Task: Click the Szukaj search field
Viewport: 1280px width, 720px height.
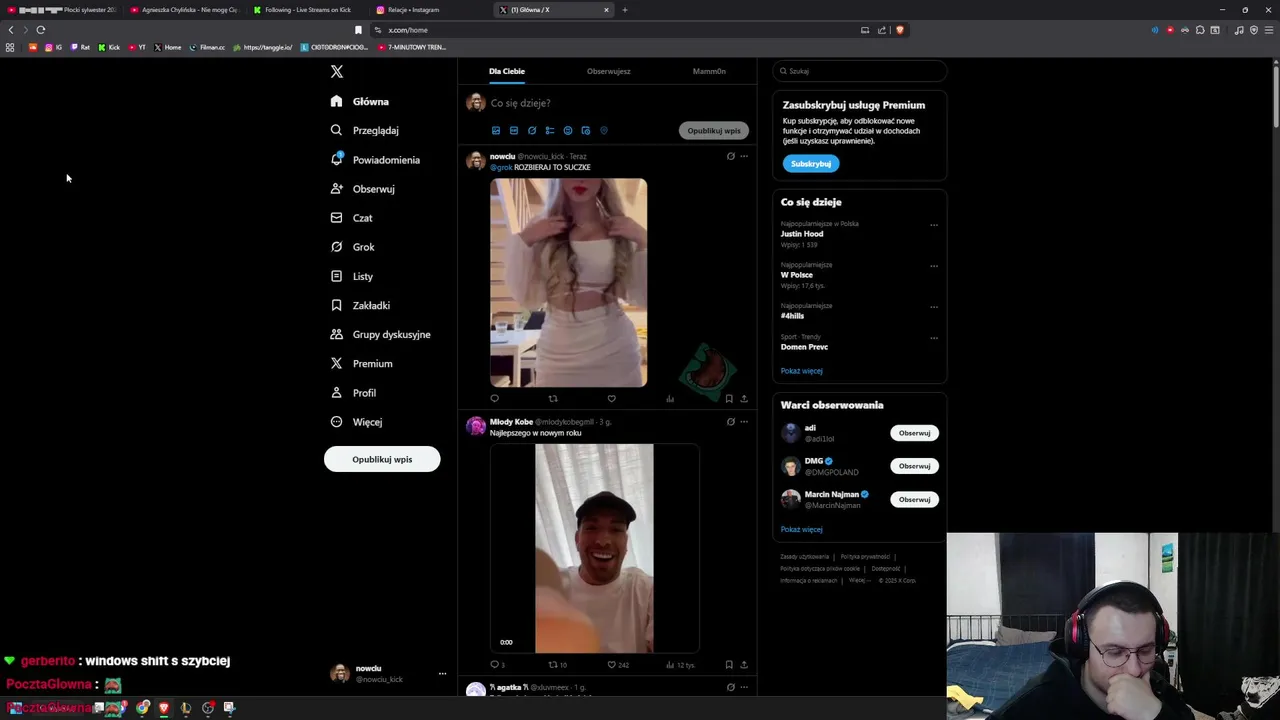Action: (859, 71)
